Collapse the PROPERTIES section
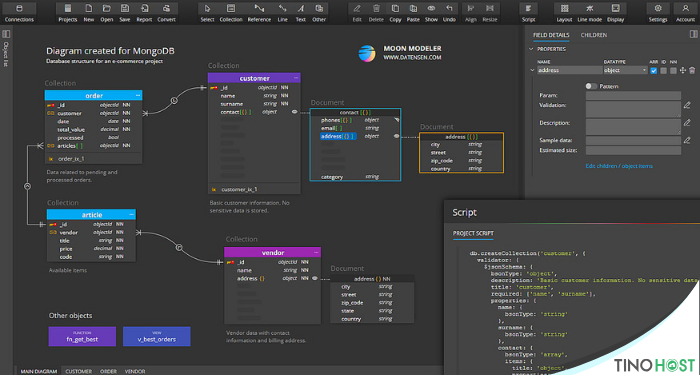The height and width of the screenshot is (375, 700). tap(531, 49)
